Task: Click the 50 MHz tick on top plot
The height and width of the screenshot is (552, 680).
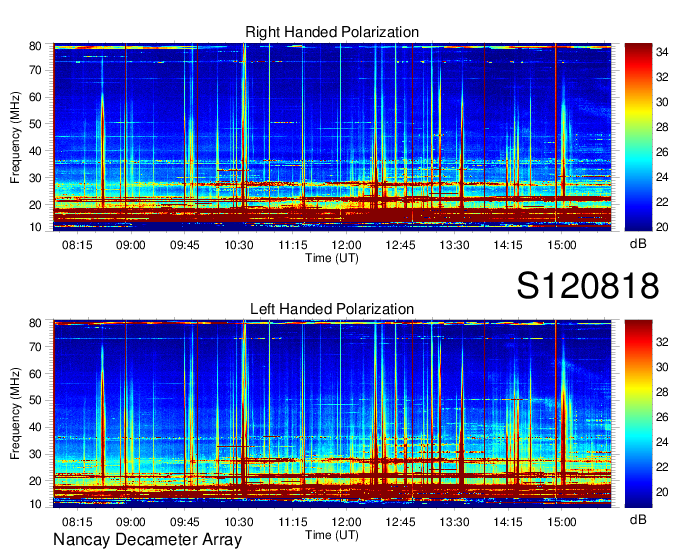Action: [x=35, y=124]
